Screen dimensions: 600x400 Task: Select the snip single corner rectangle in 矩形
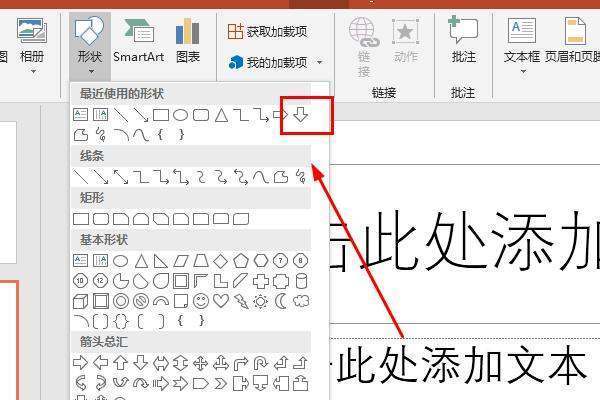point(121,219)
